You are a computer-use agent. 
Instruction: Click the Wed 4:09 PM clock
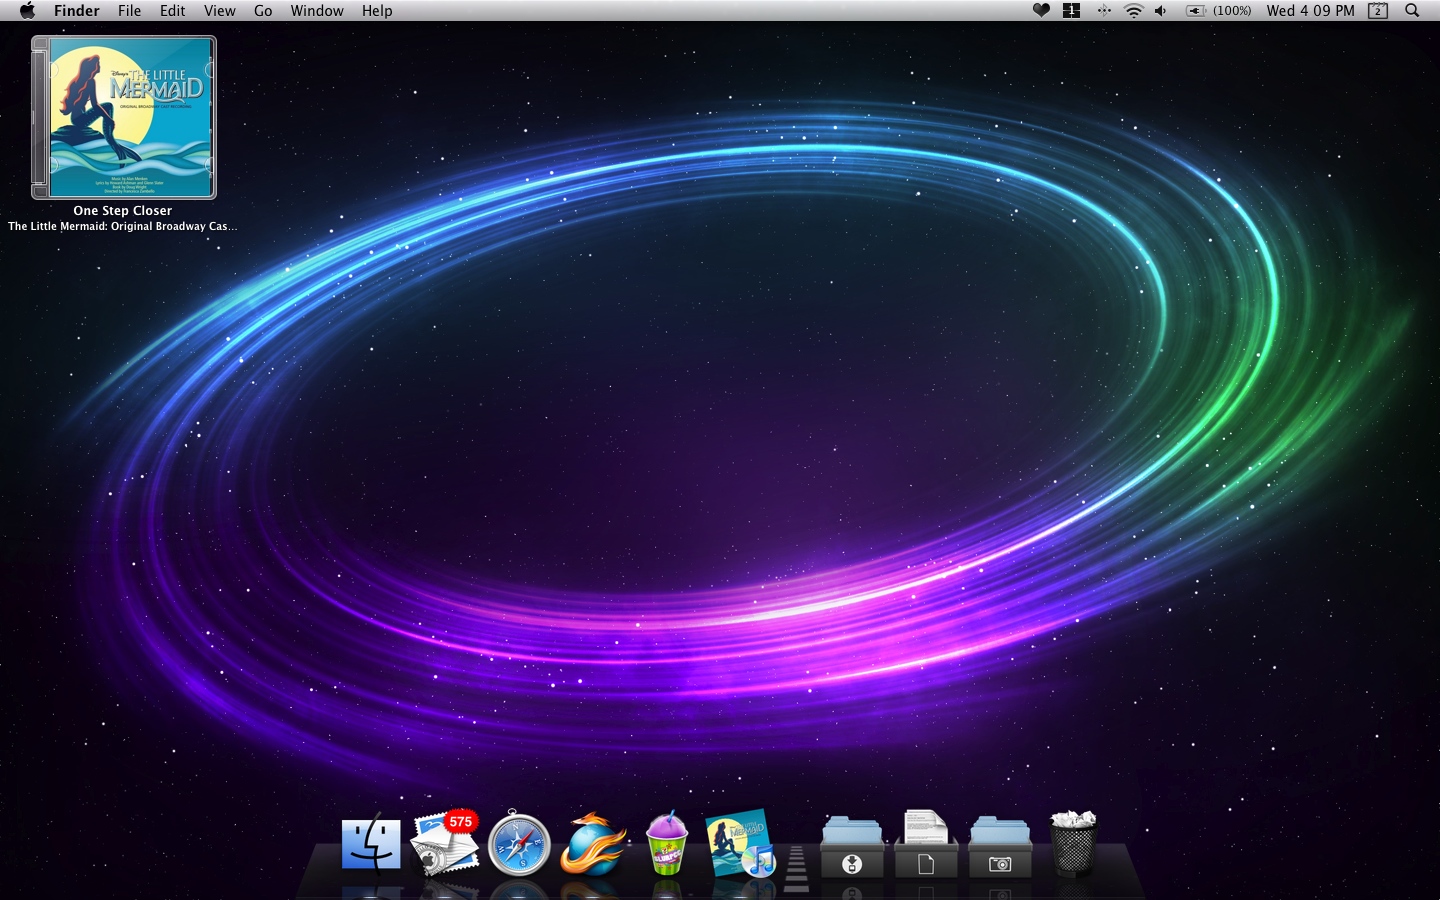[1310, 11]
